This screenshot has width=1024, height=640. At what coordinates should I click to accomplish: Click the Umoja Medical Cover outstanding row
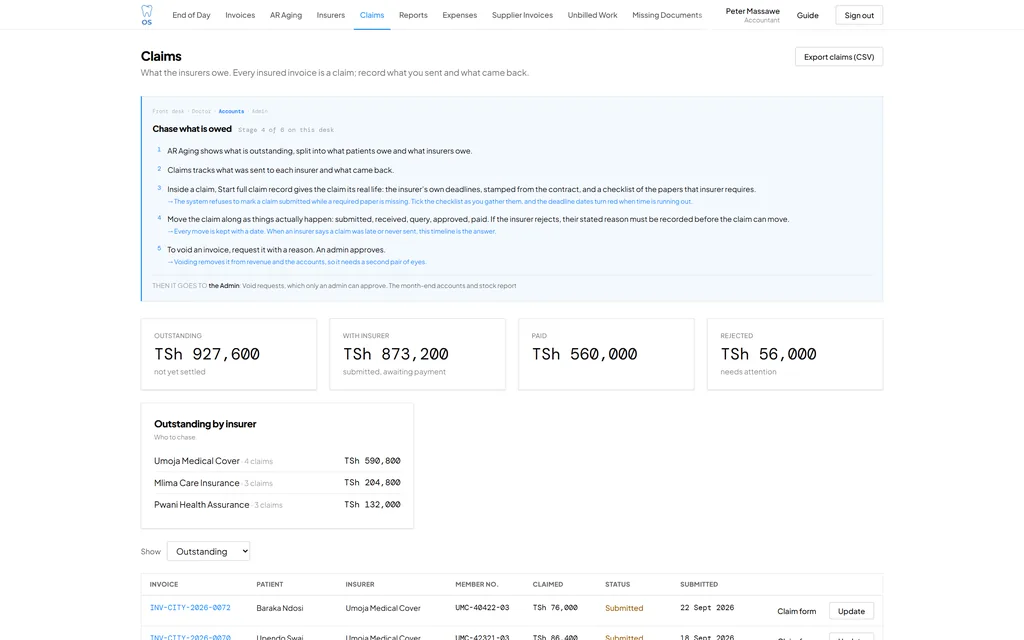[277, 461]
